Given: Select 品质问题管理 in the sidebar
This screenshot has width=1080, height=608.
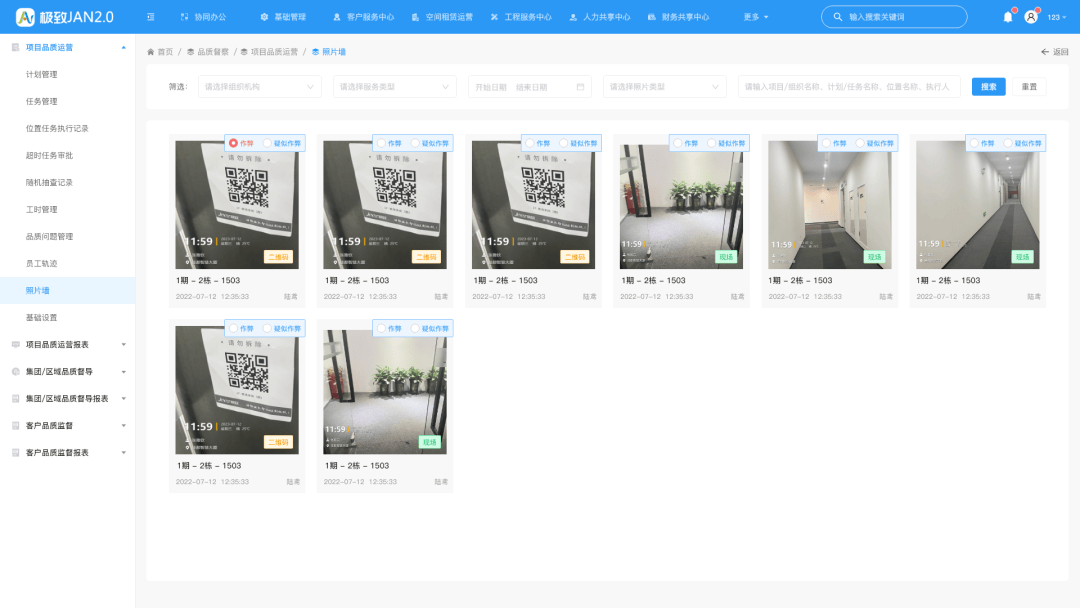Looking at the screenshot, I should pos(49,237).
